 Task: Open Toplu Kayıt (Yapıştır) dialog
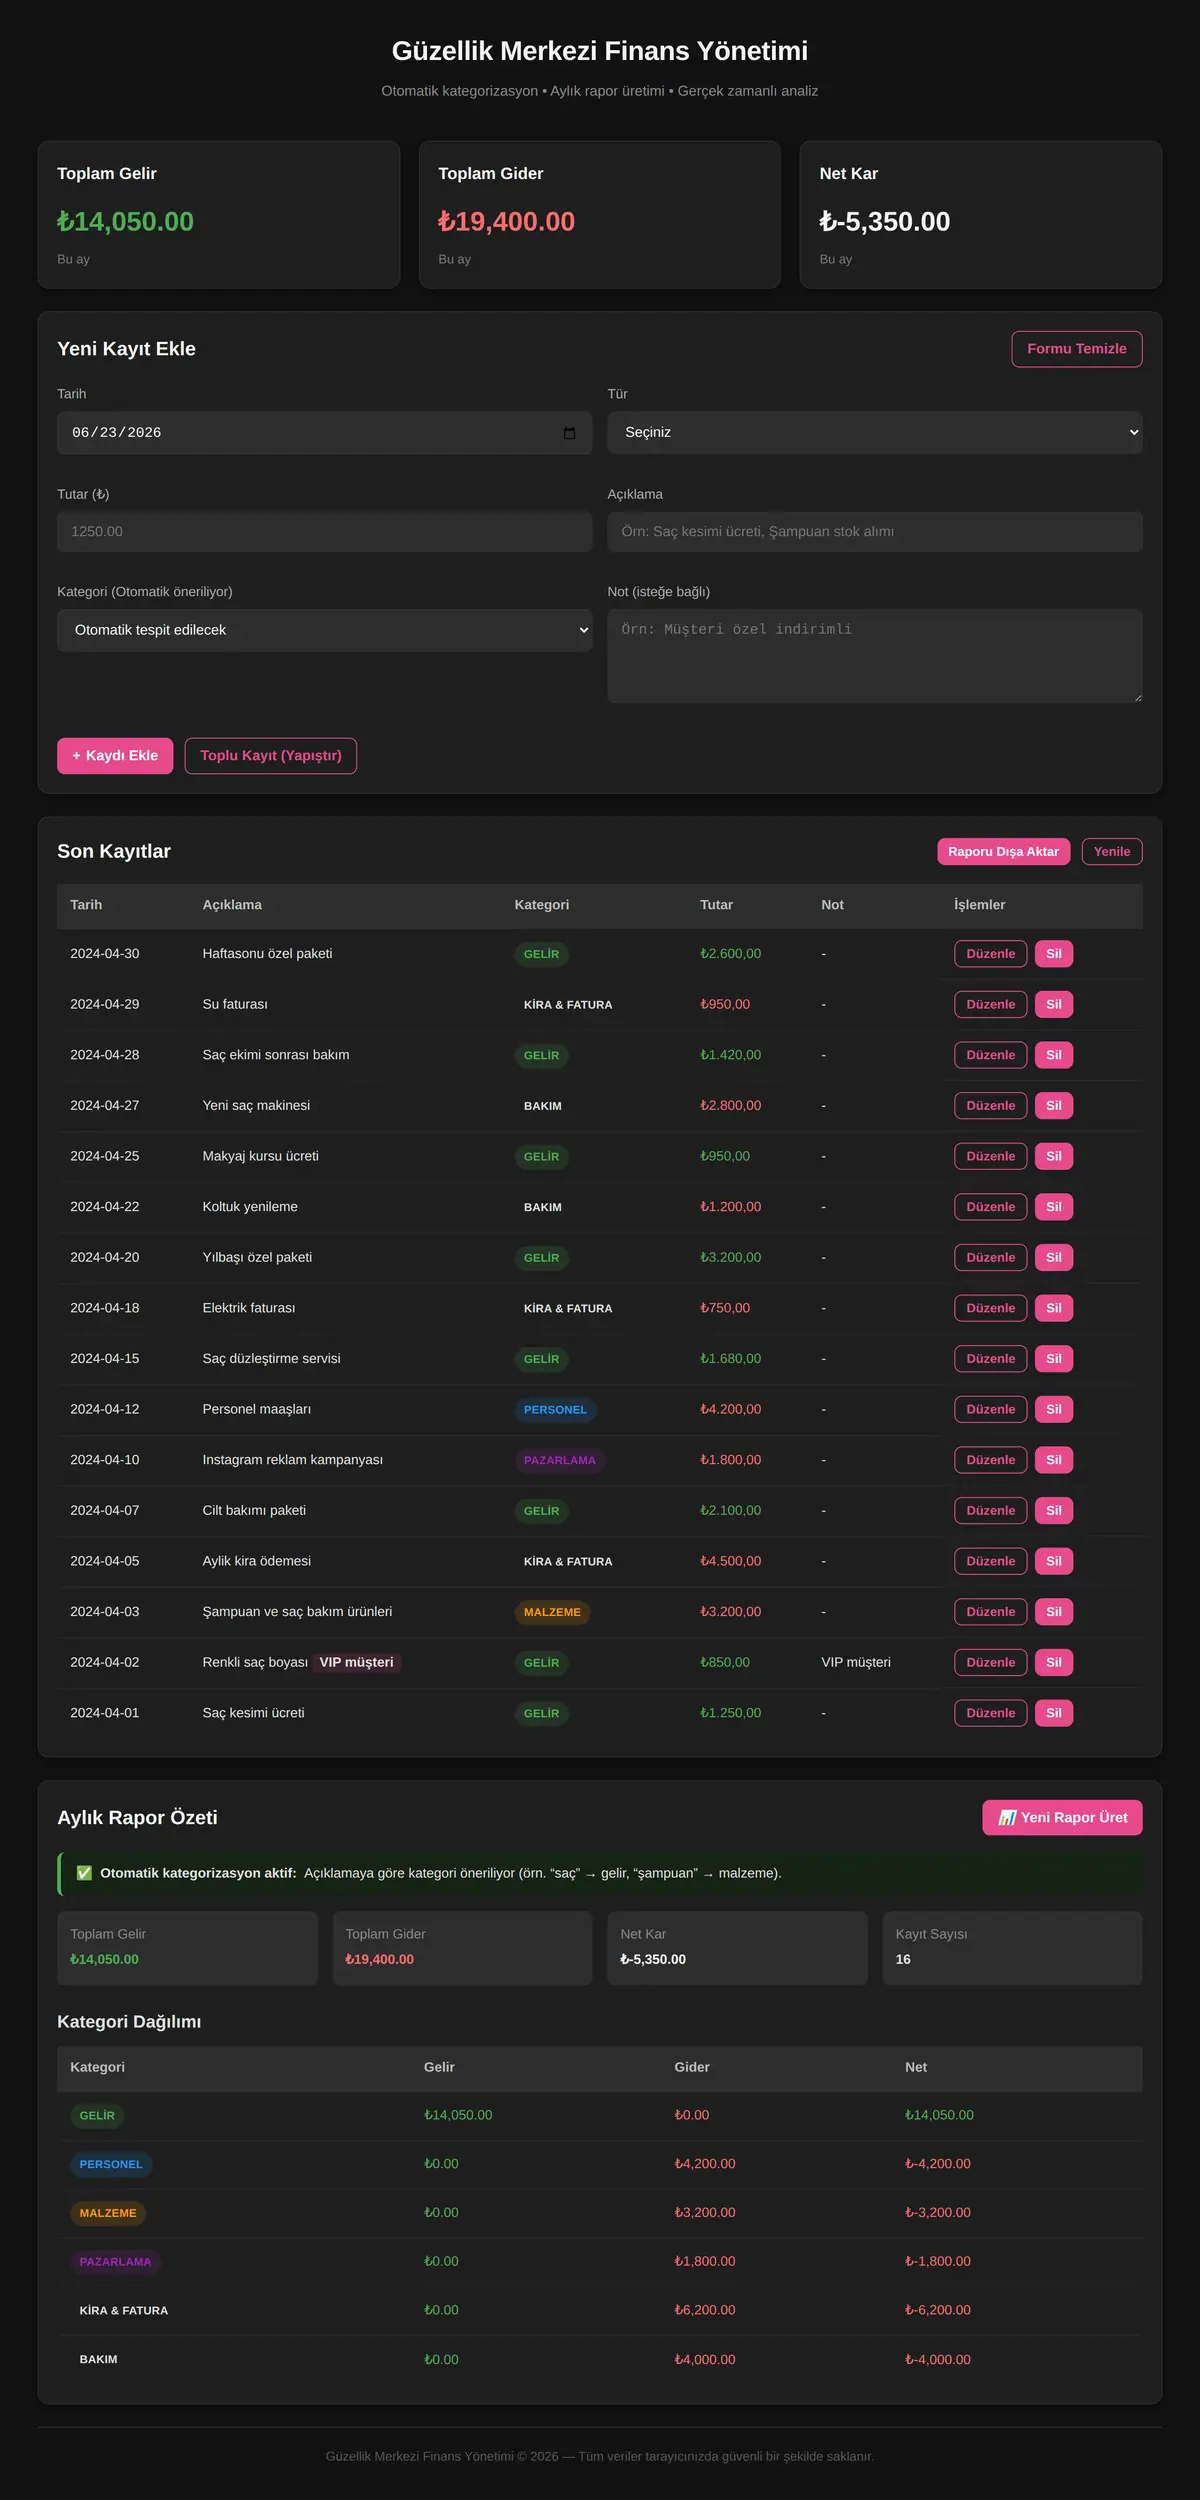coord(271,756)
